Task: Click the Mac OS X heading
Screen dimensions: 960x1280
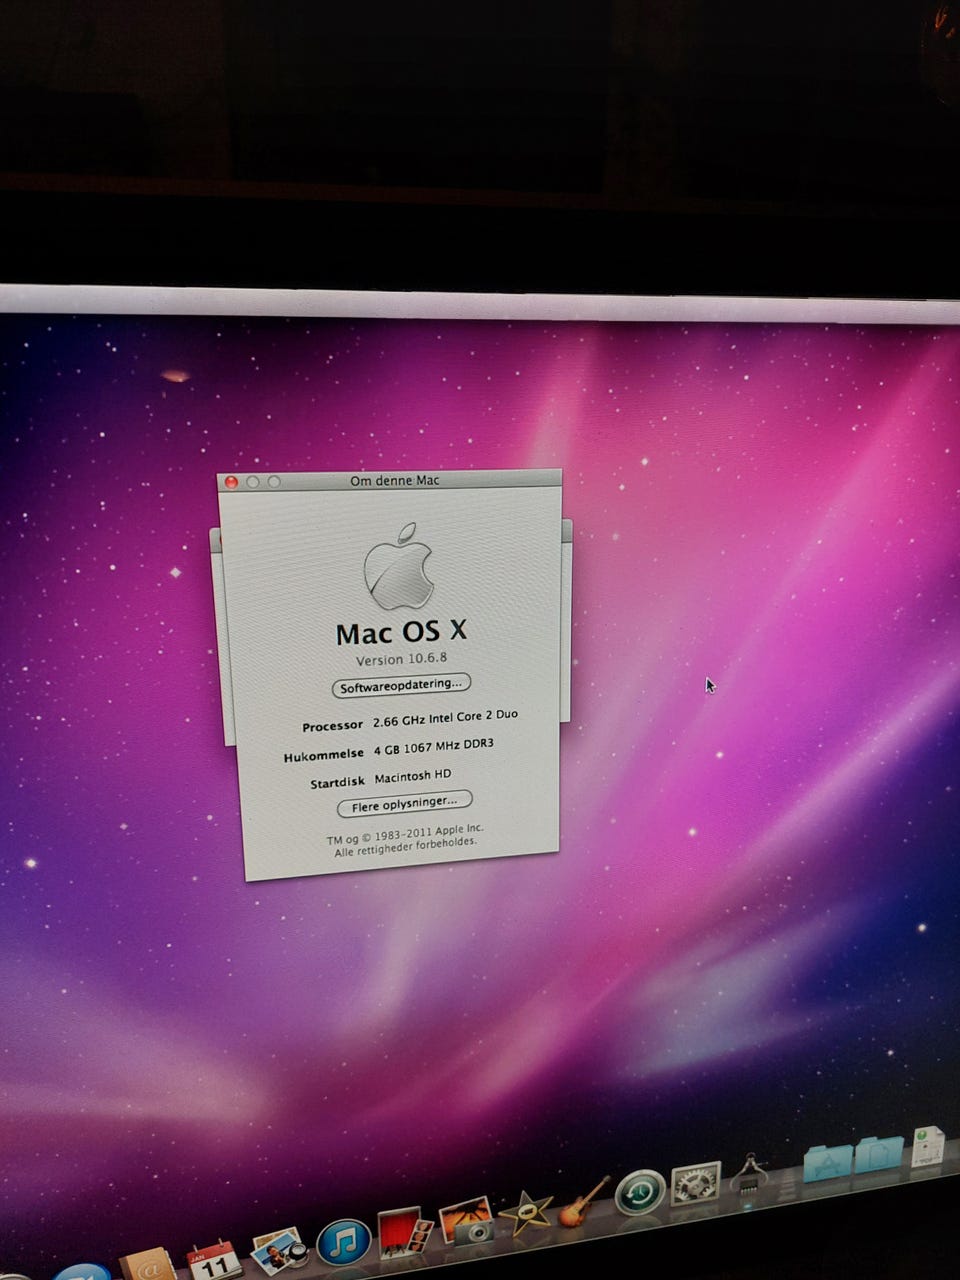Action: click(x=401, y=631)
